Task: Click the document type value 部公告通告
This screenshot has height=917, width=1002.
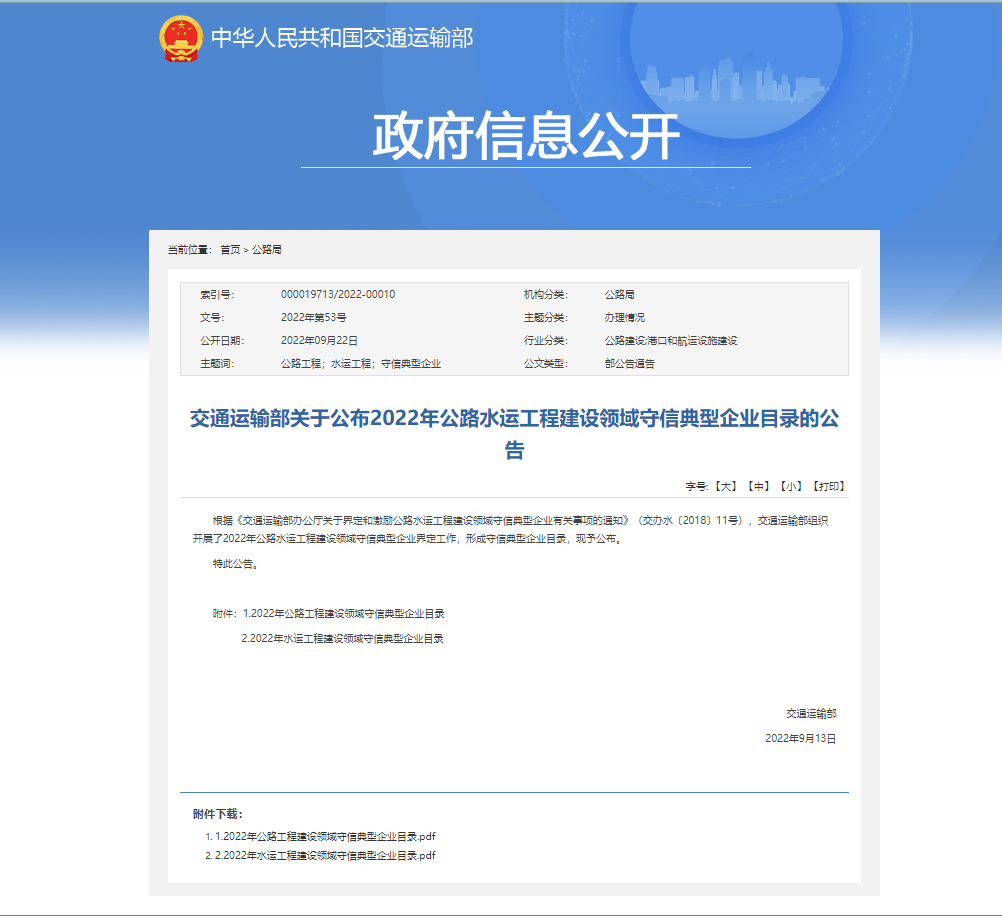Action: click(629, 363)
